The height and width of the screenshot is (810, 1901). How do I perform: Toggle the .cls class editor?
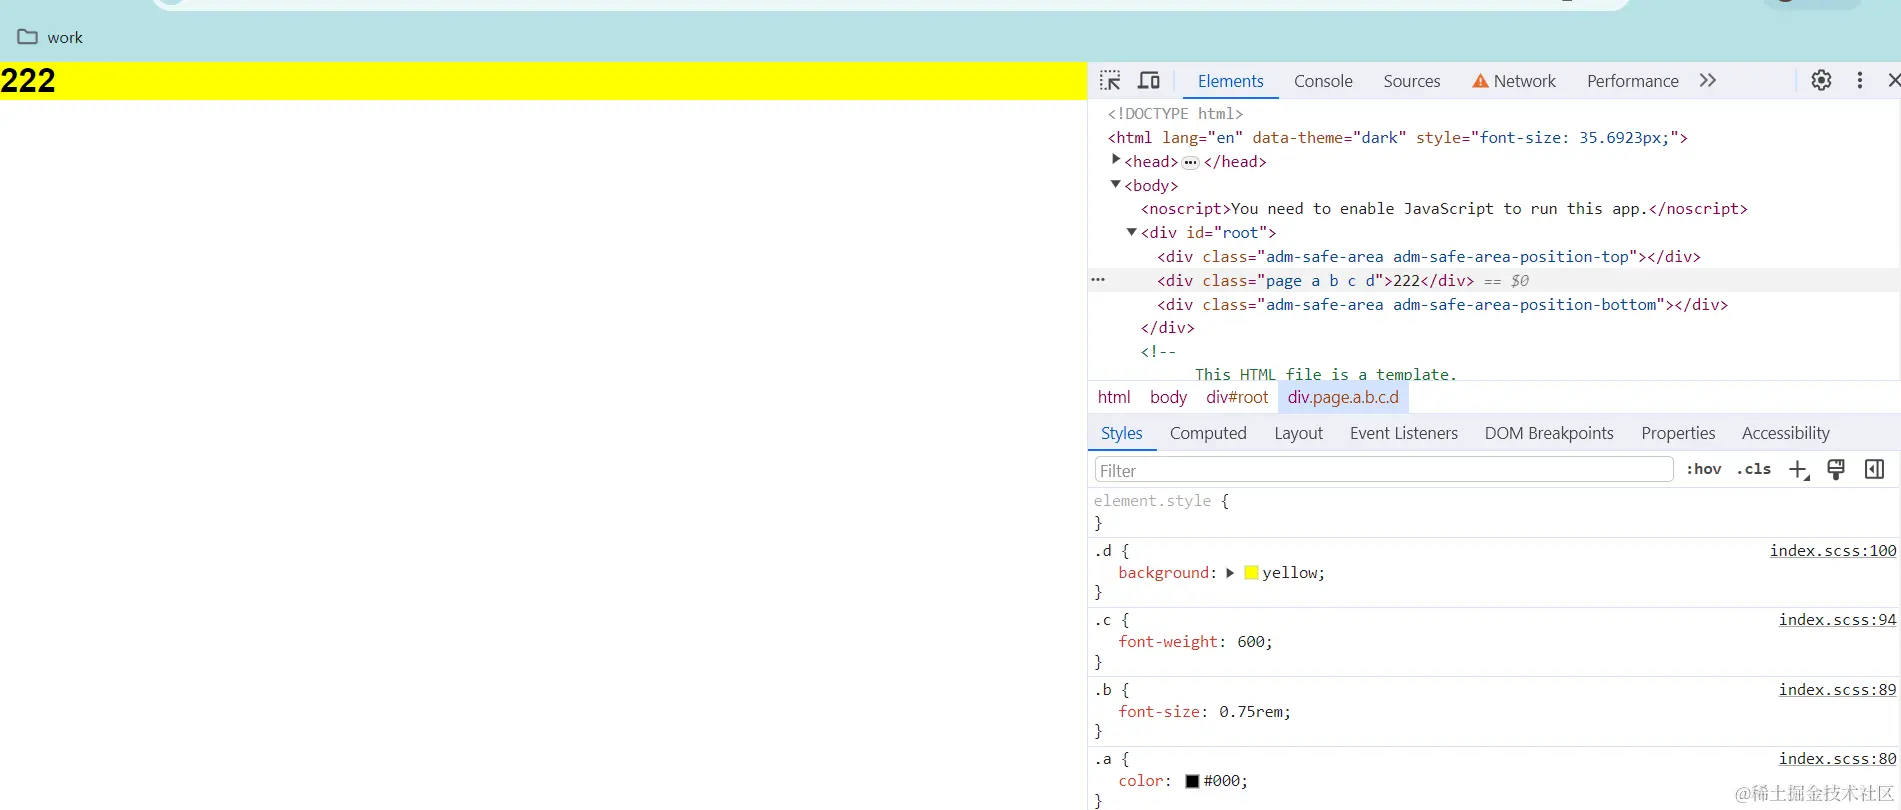coord(1754,469)
